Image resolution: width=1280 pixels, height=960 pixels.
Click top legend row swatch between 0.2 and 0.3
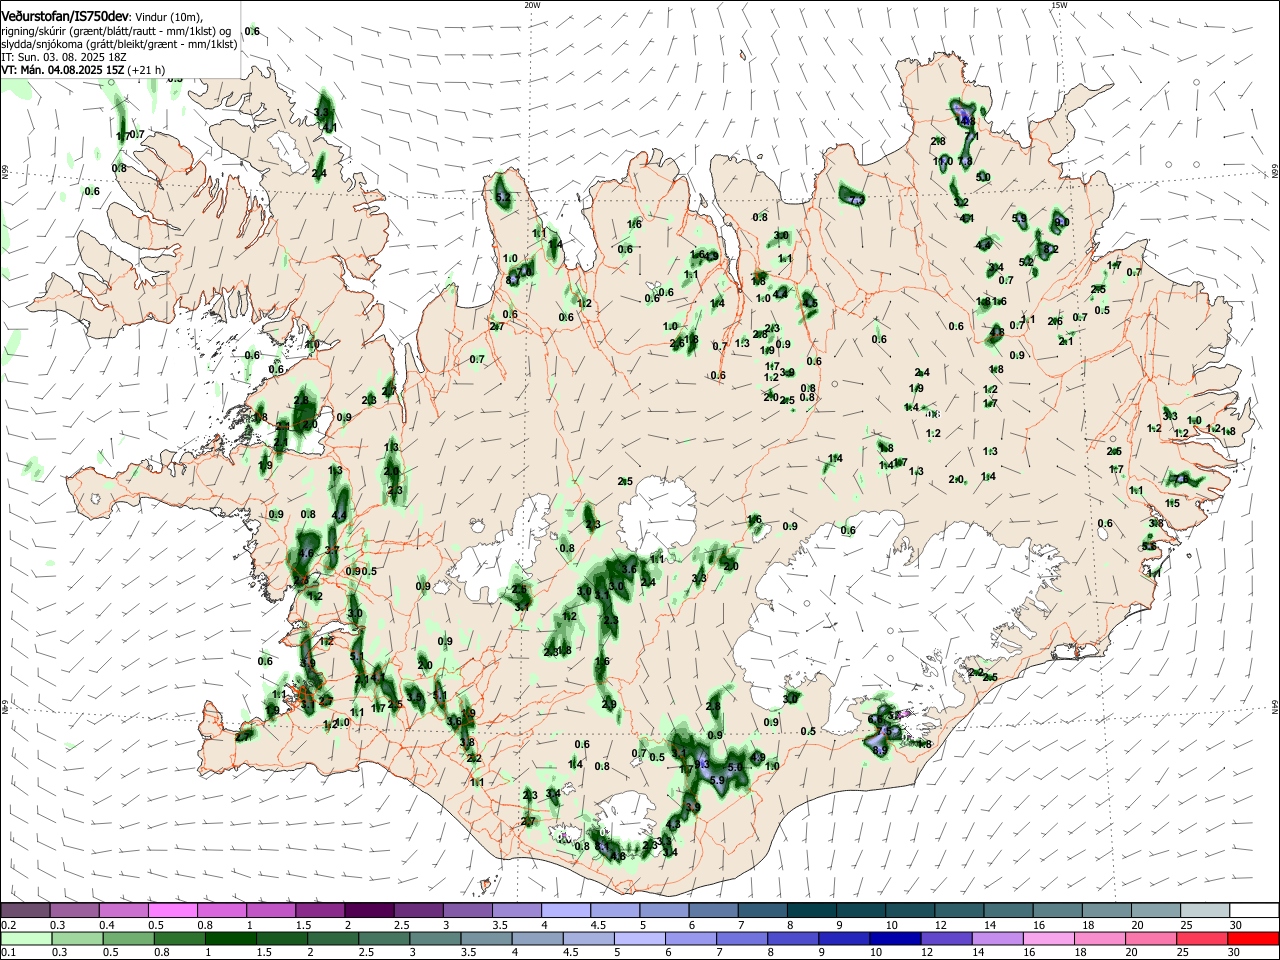(25, 910)
